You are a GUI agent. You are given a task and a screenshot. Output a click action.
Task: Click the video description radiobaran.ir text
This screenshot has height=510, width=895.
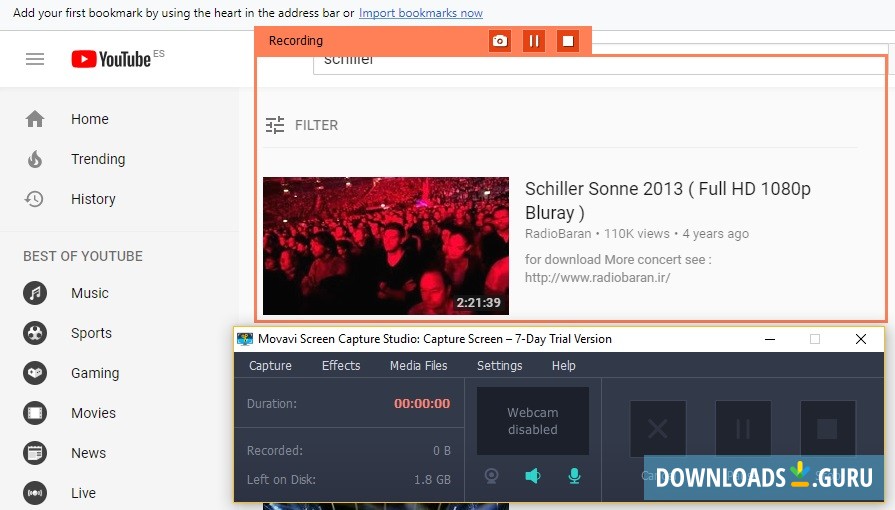tap(597, 278)
